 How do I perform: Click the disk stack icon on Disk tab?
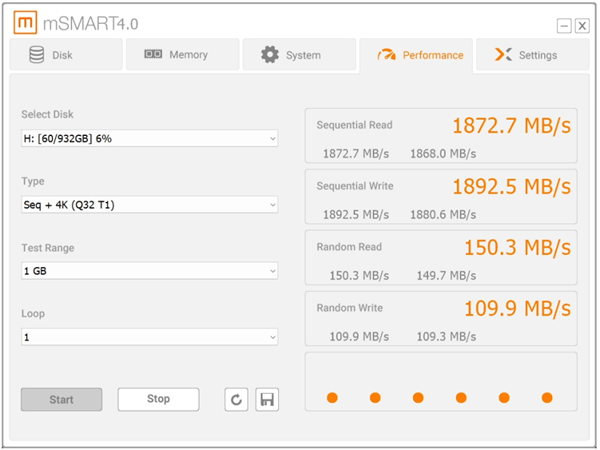point(37,55)
